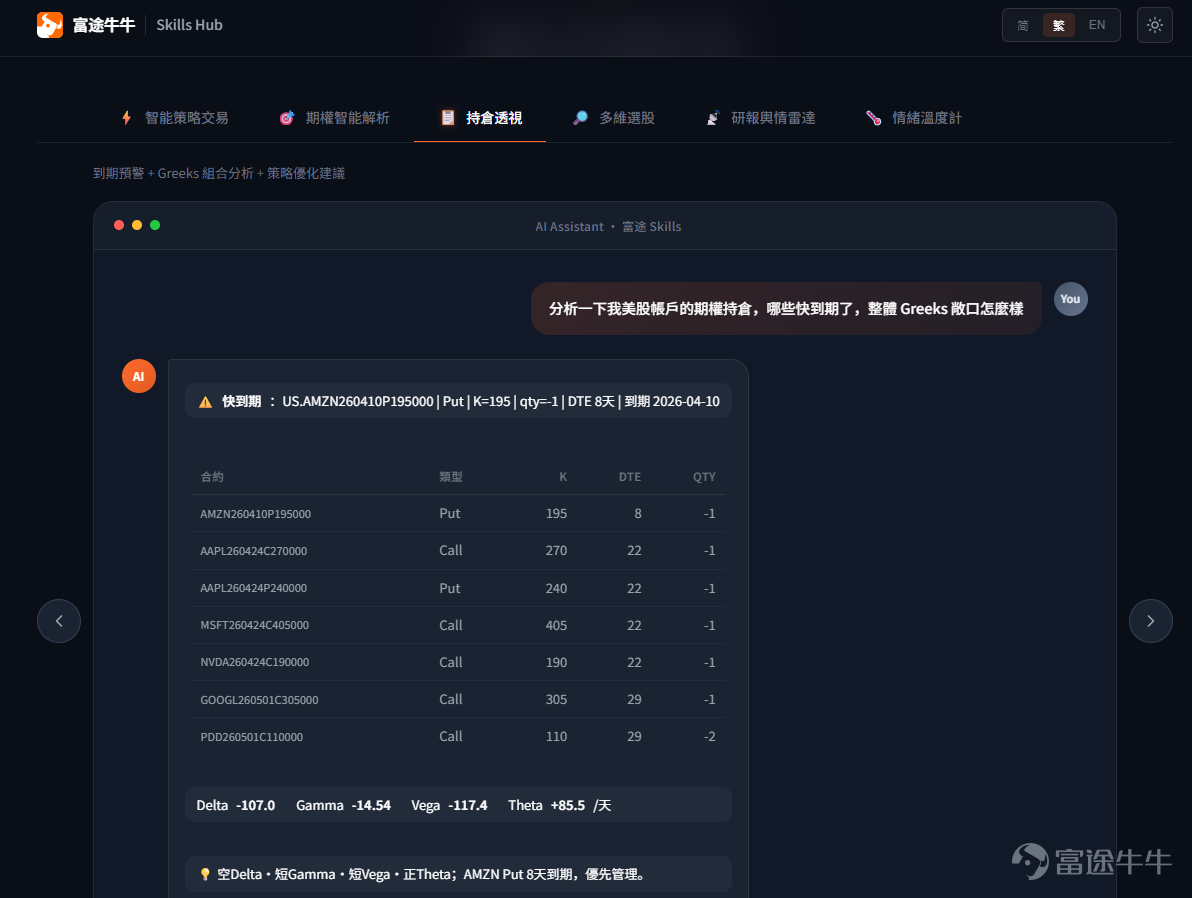
Task: Click the target icon of 期權智能解析
Action: pos(287,118)
